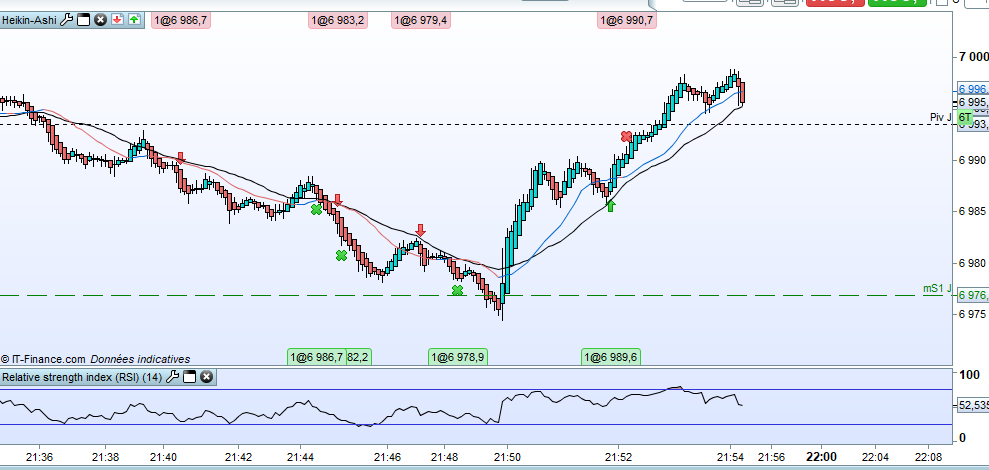
Task: Click the green 6 976 price tag
Action: click(973, 295)
